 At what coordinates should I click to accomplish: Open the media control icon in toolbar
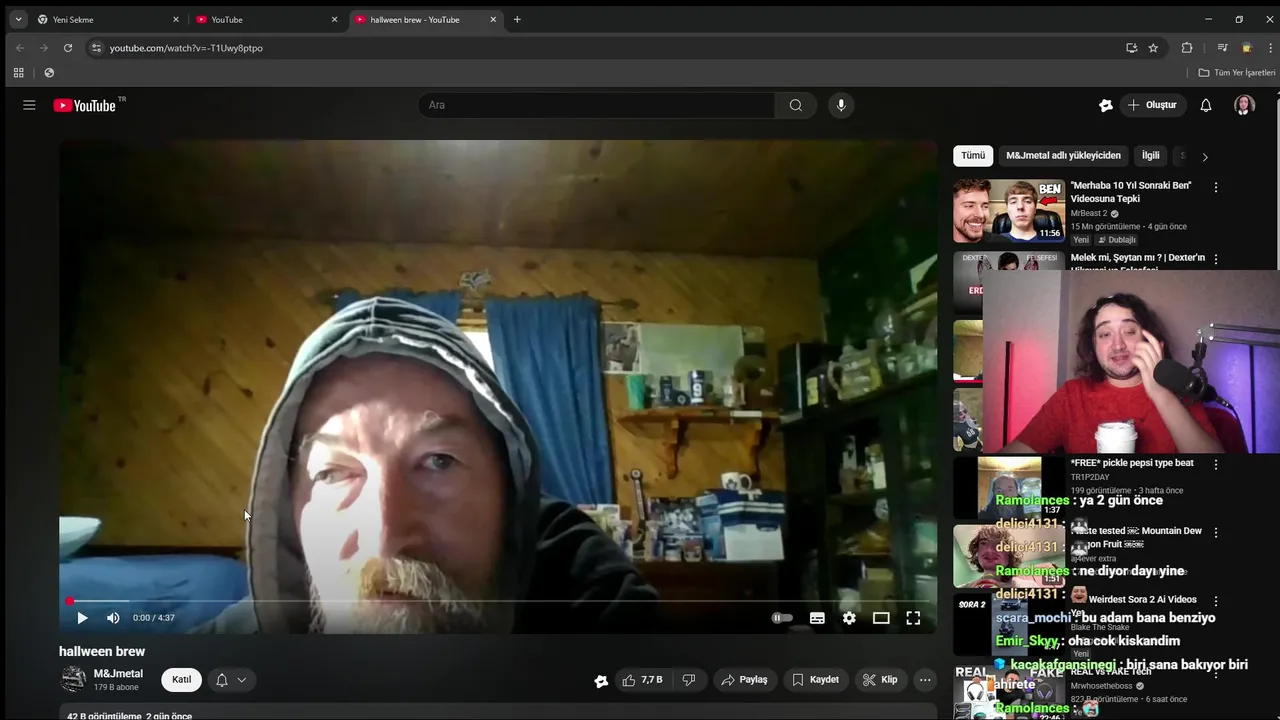pyautogui.click(x=1222, y=48)
